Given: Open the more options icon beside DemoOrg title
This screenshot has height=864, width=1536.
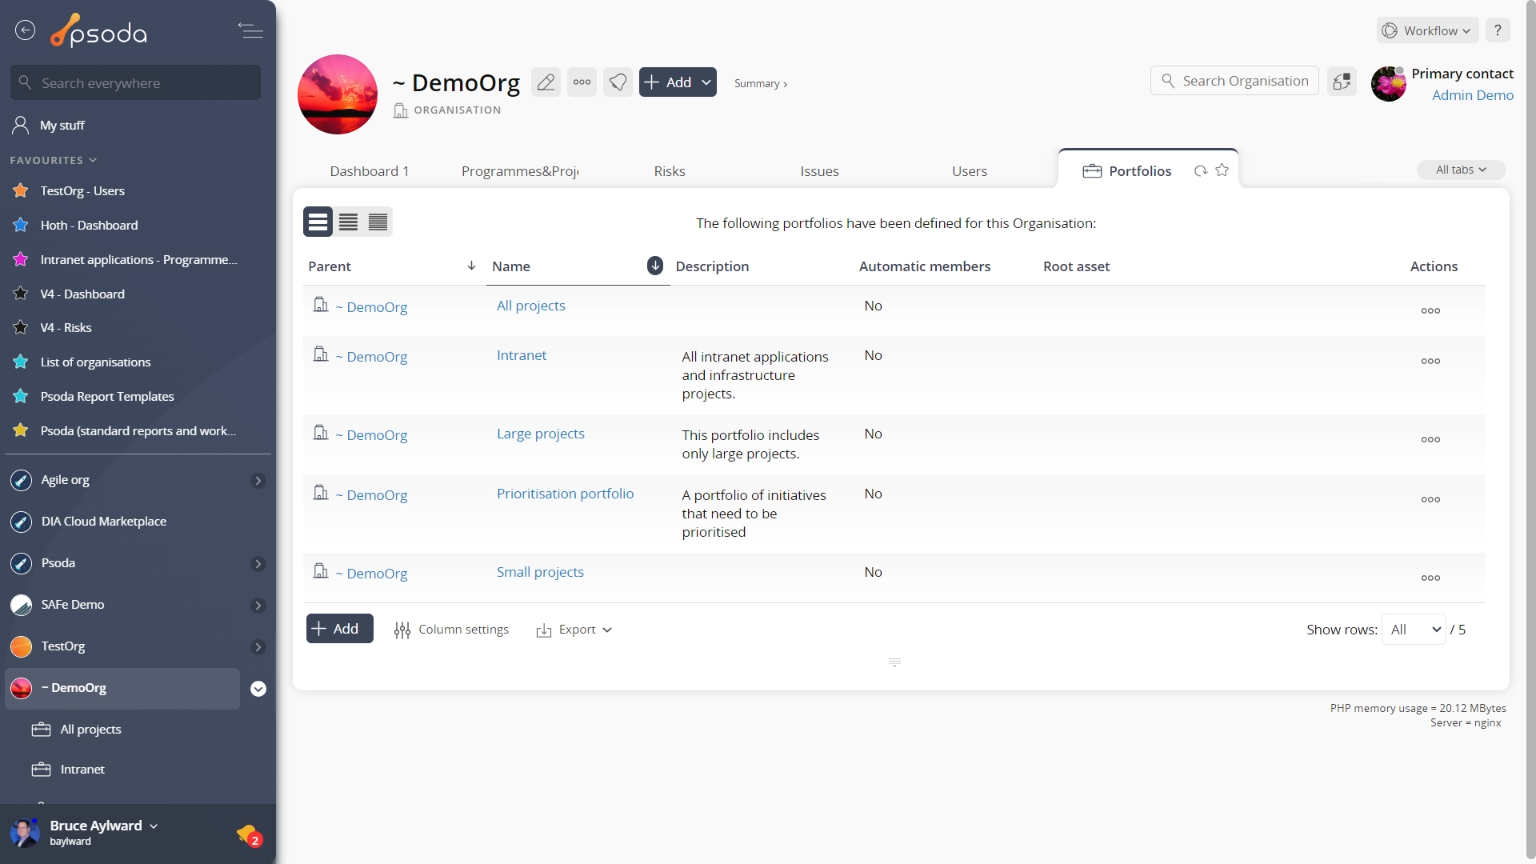Looking at the screenshot, I should tap(582, 82).
